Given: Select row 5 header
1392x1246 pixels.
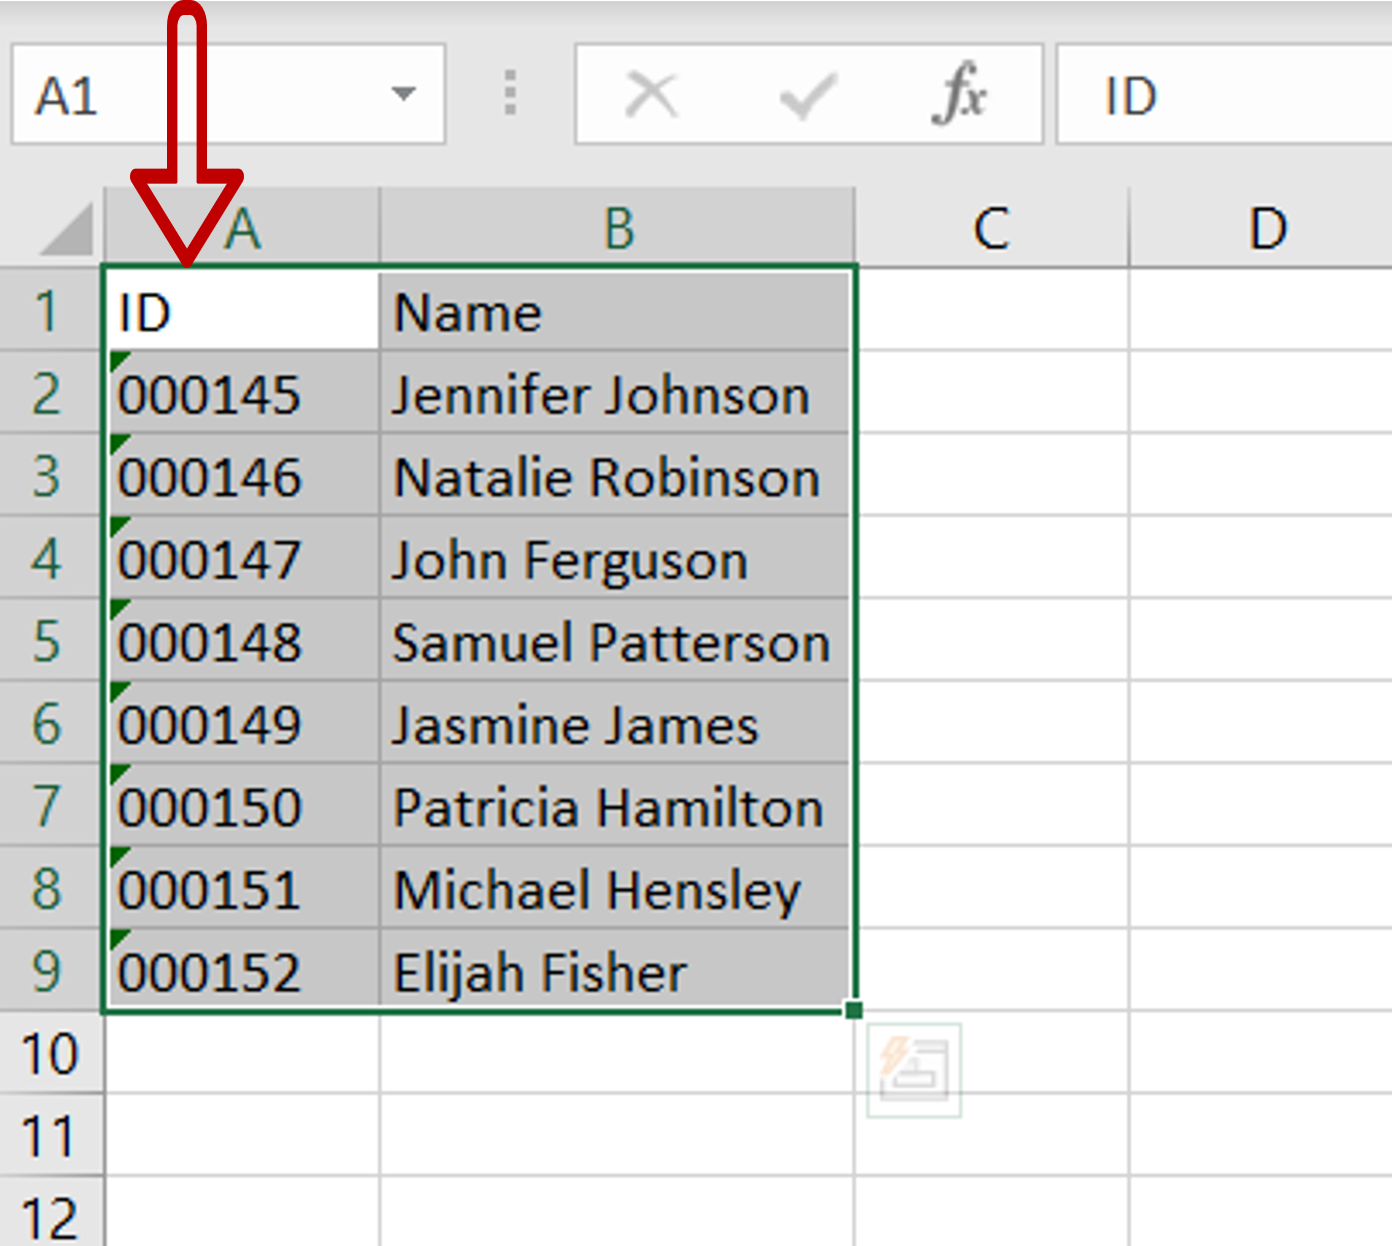Looking at the screenshot, I should [48, 641].
